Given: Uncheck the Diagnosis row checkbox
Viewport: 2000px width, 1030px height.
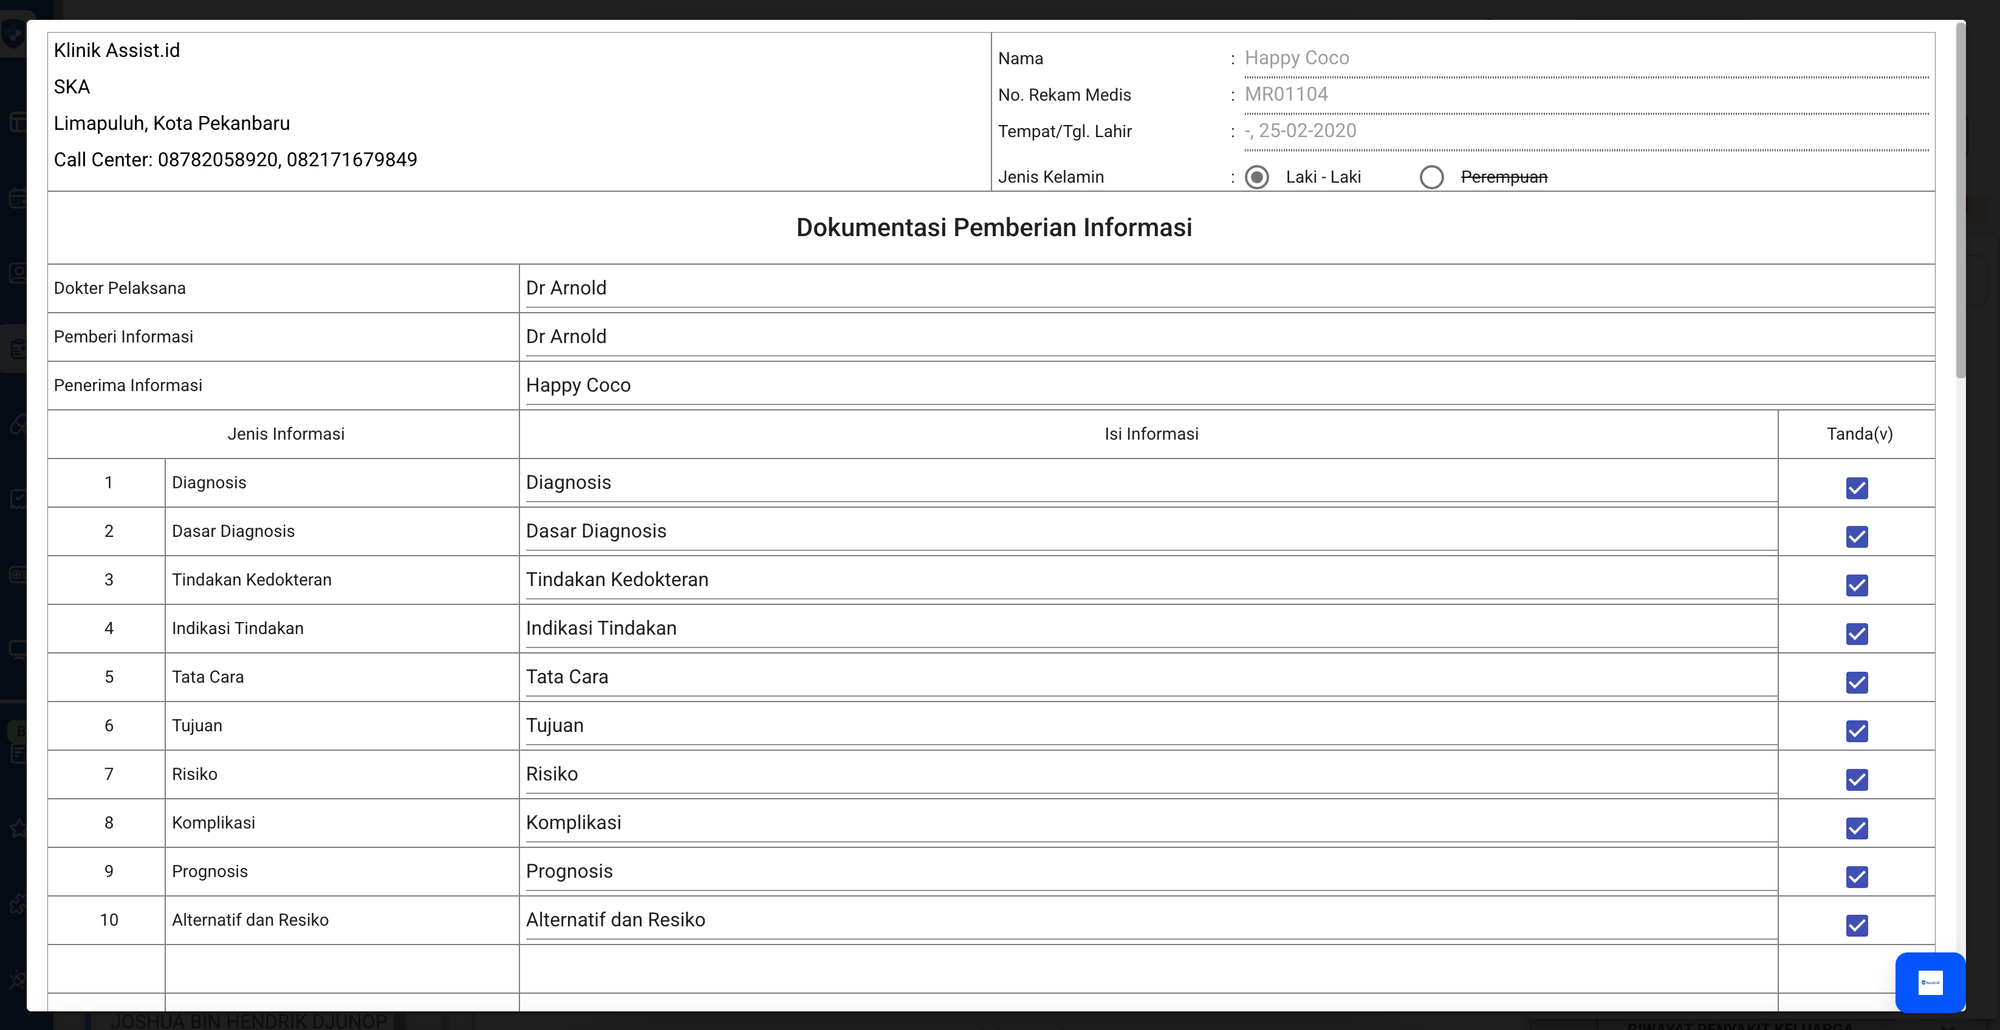Looking at the screenshot, I should (1856, 488).
